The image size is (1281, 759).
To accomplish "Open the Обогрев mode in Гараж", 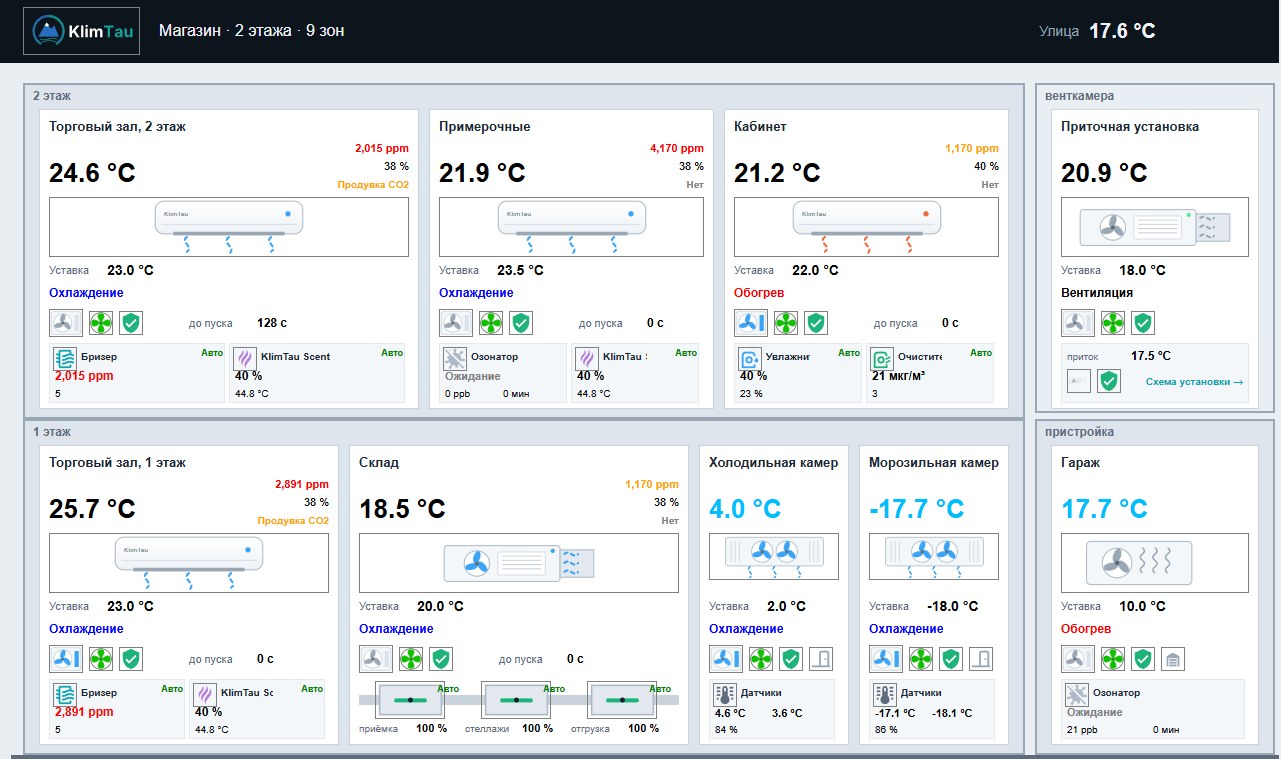I will point(1086,629).
